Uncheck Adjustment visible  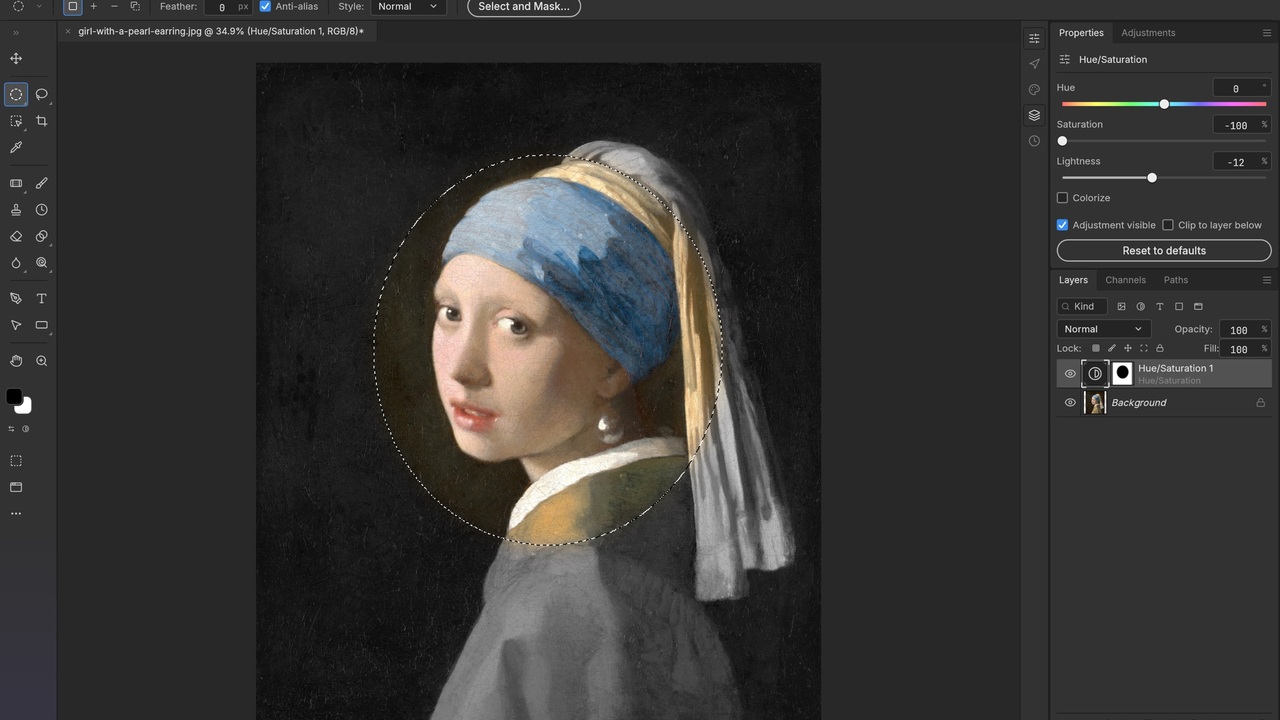click(x=1062, y=225)
